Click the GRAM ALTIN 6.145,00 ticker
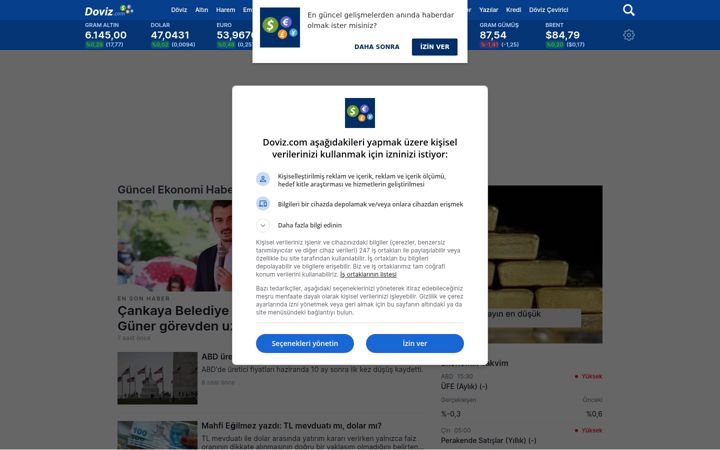 [x=106, y=35]
